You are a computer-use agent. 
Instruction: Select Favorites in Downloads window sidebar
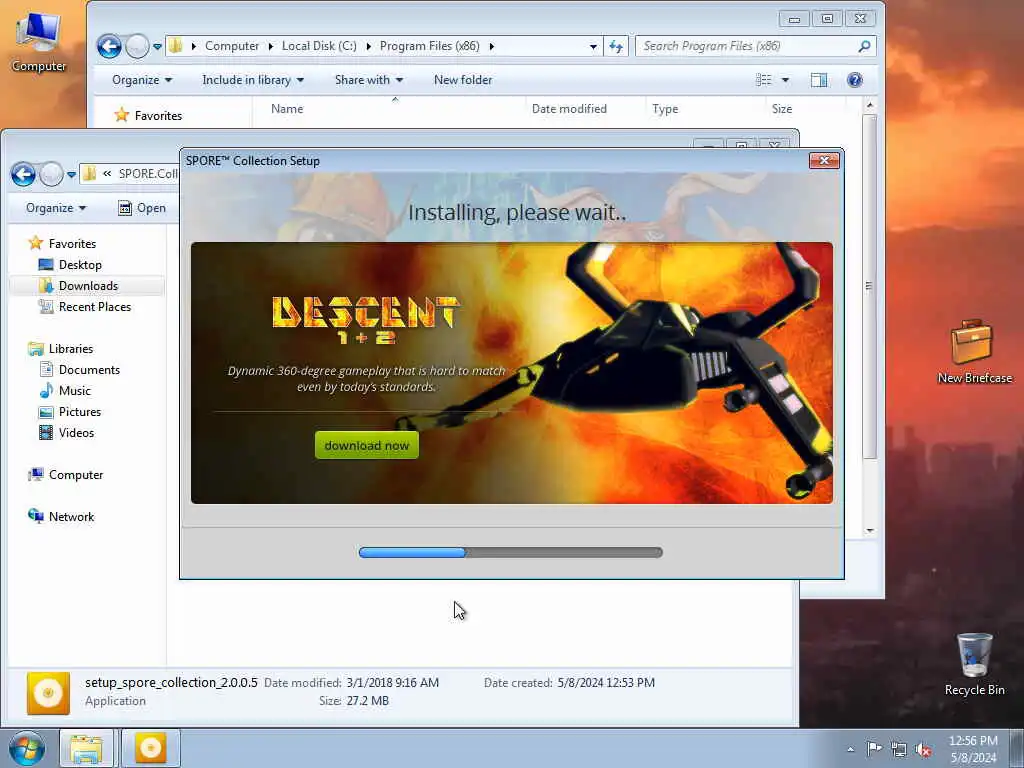72,244
